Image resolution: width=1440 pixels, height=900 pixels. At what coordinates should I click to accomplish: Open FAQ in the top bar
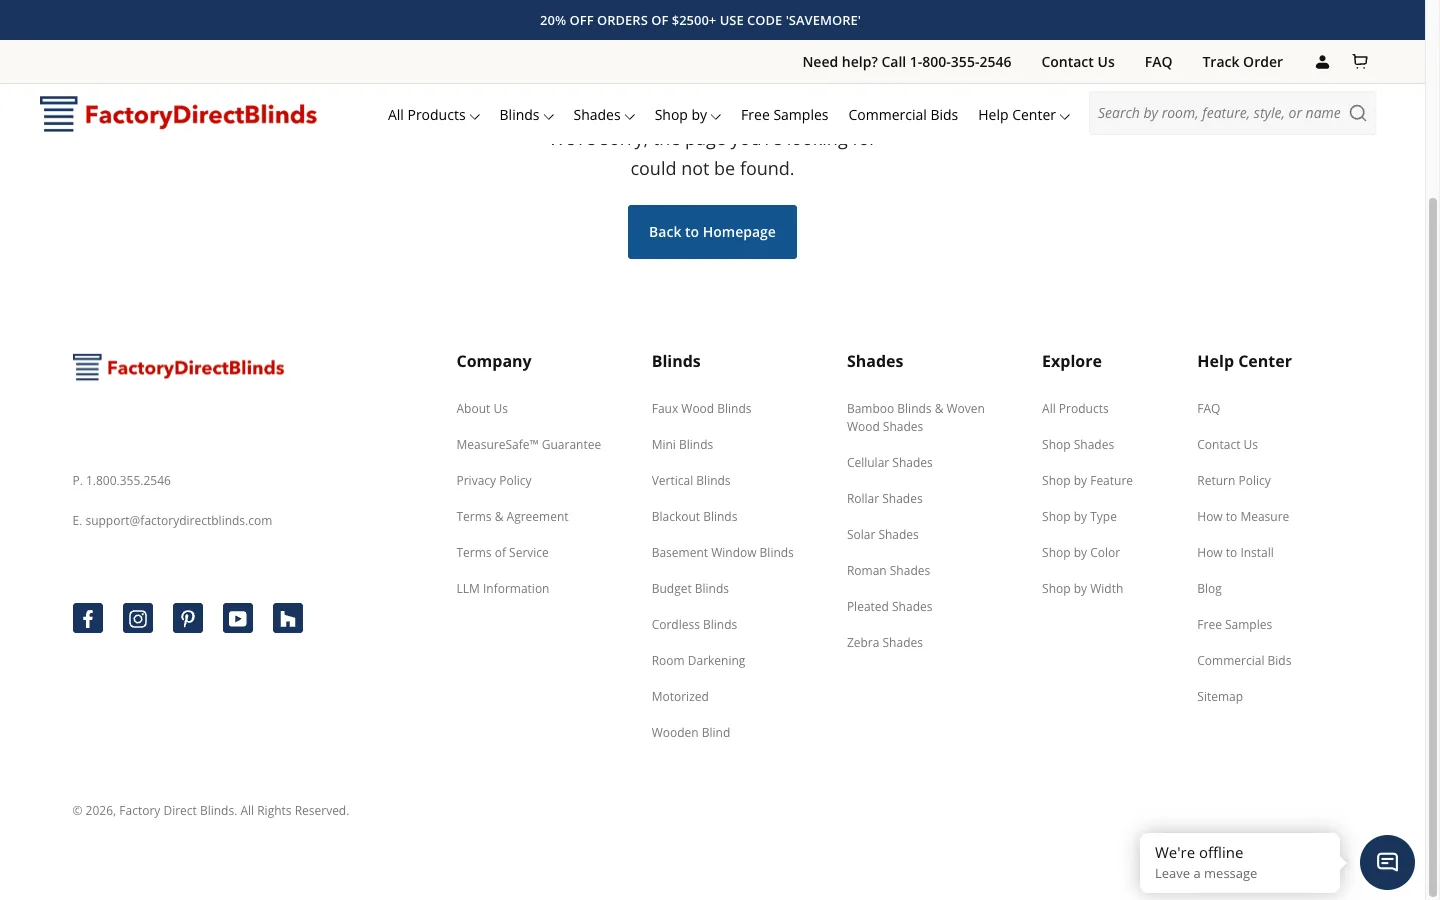pos(1158,62)
